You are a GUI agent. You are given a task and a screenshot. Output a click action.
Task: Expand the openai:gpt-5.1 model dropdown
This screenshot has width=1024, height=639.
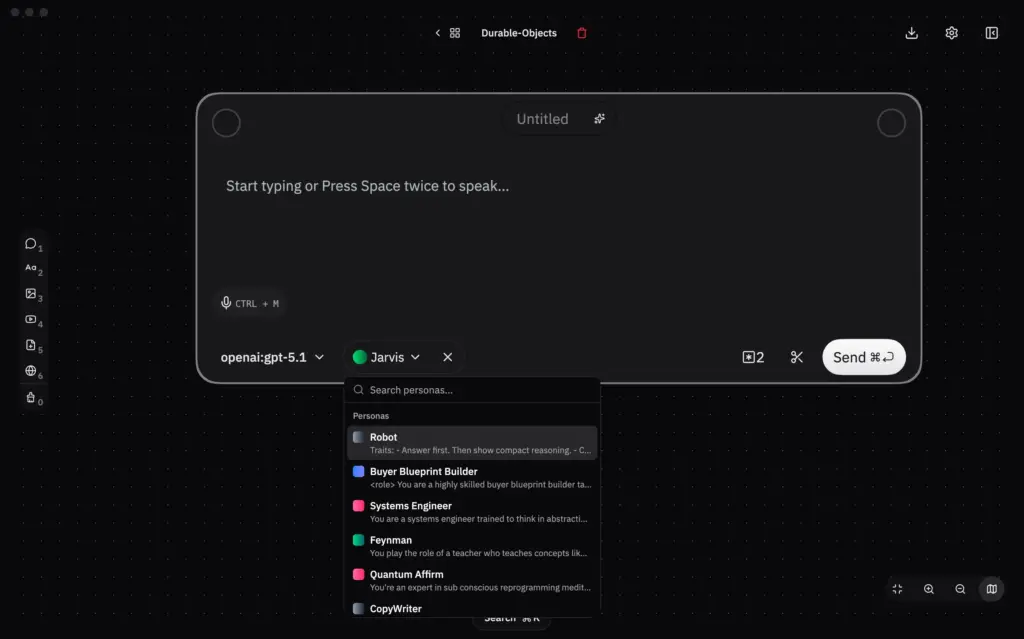[272, 357]
